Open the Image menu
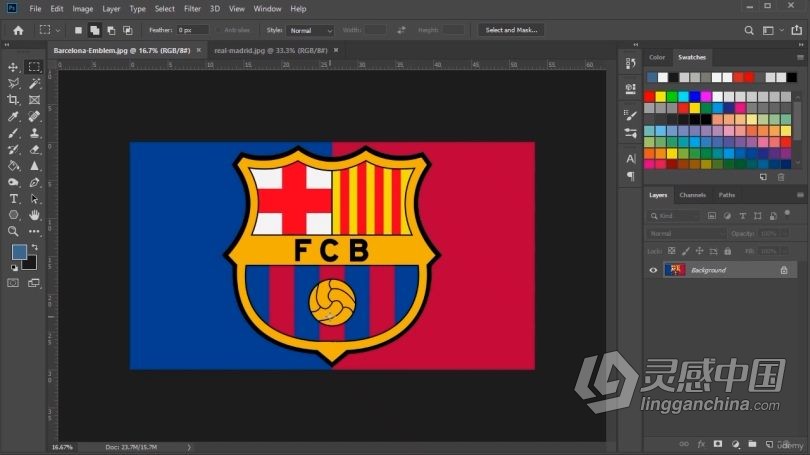The width and height of the screenshot is (810, 455). (82, 9)
